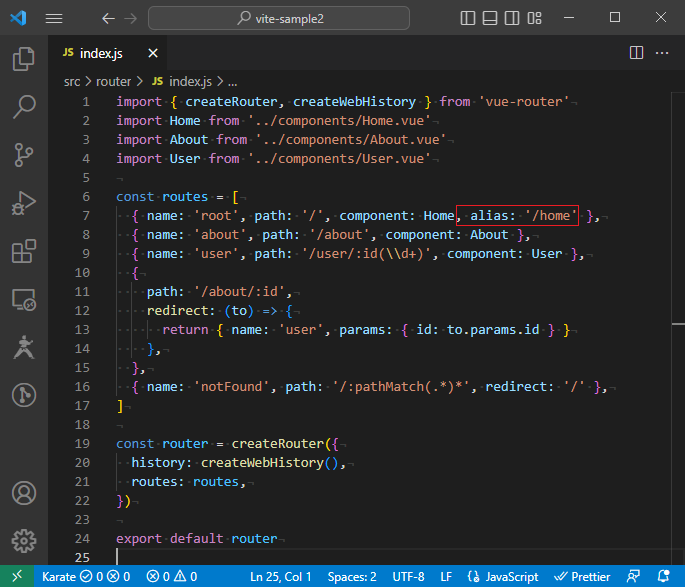The image size is (685, 587).
Task: Click createWebHistory on line 1
Action: [x=354, y=102]
